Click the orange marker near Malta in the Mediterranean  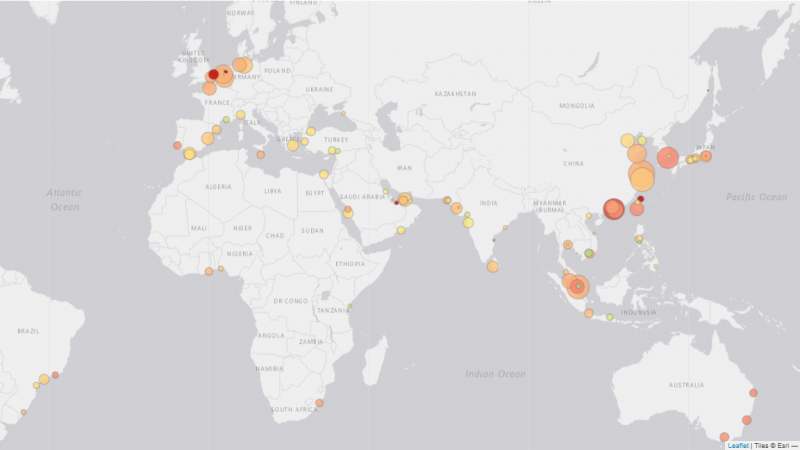point(260,154)
